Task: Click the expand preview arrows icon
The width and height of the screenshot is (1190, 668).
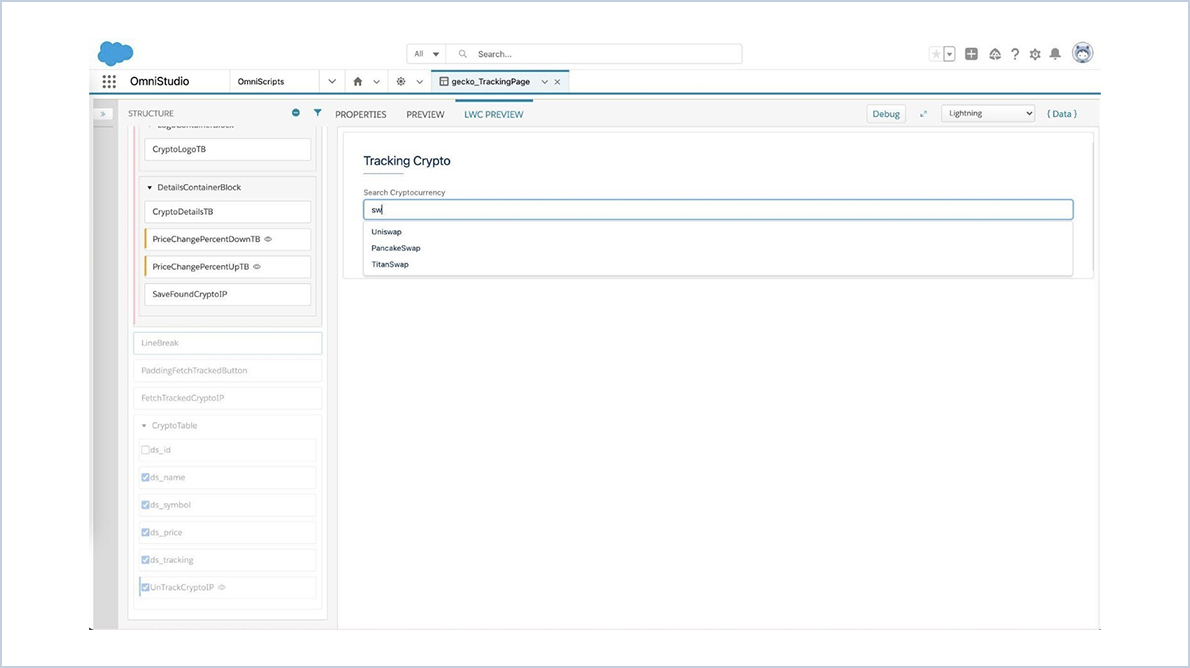Action: pyautogui.click(x=922, y=113)
